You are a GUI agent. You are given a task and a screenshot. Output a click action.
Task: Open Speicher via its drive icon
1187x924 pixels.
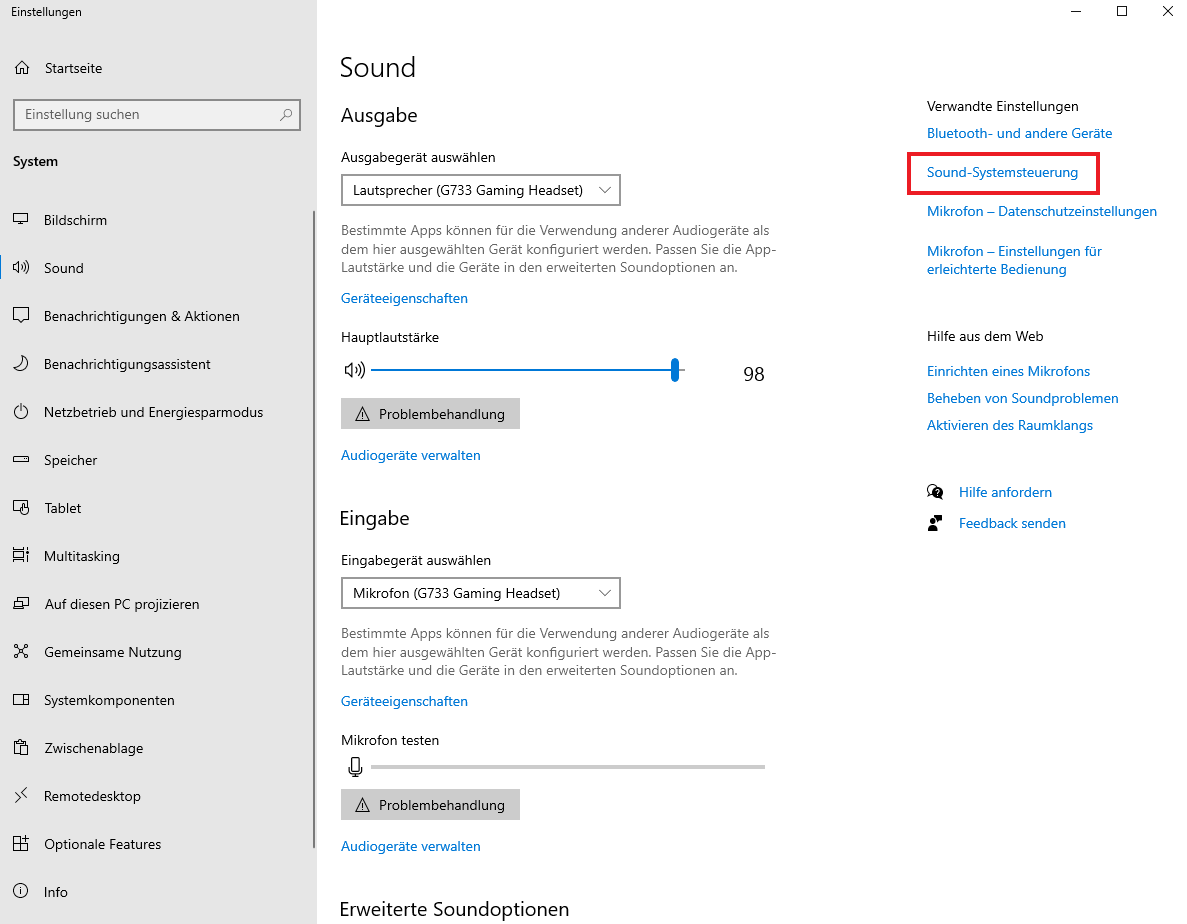21,460
